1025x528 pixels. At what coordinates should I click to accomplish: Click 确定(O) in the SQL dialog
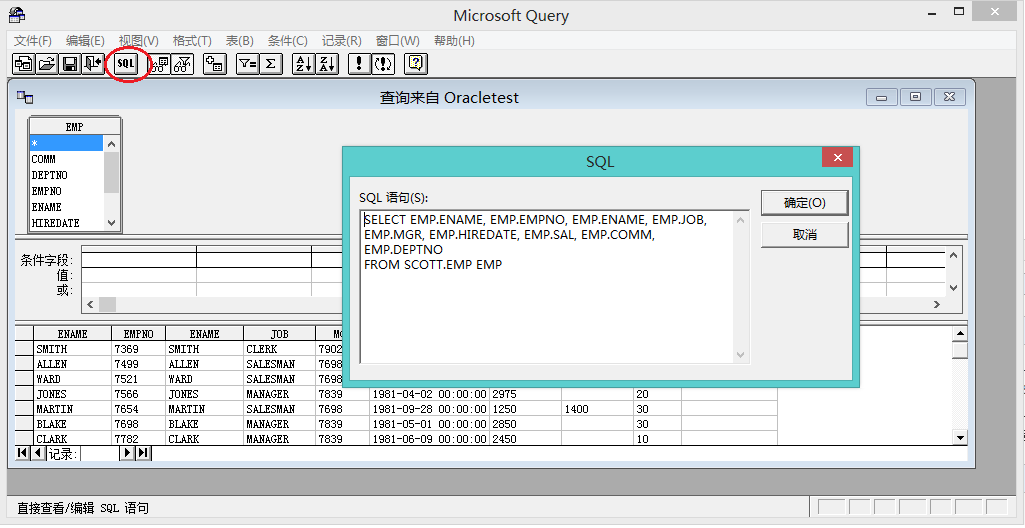[x=805, y=203]
